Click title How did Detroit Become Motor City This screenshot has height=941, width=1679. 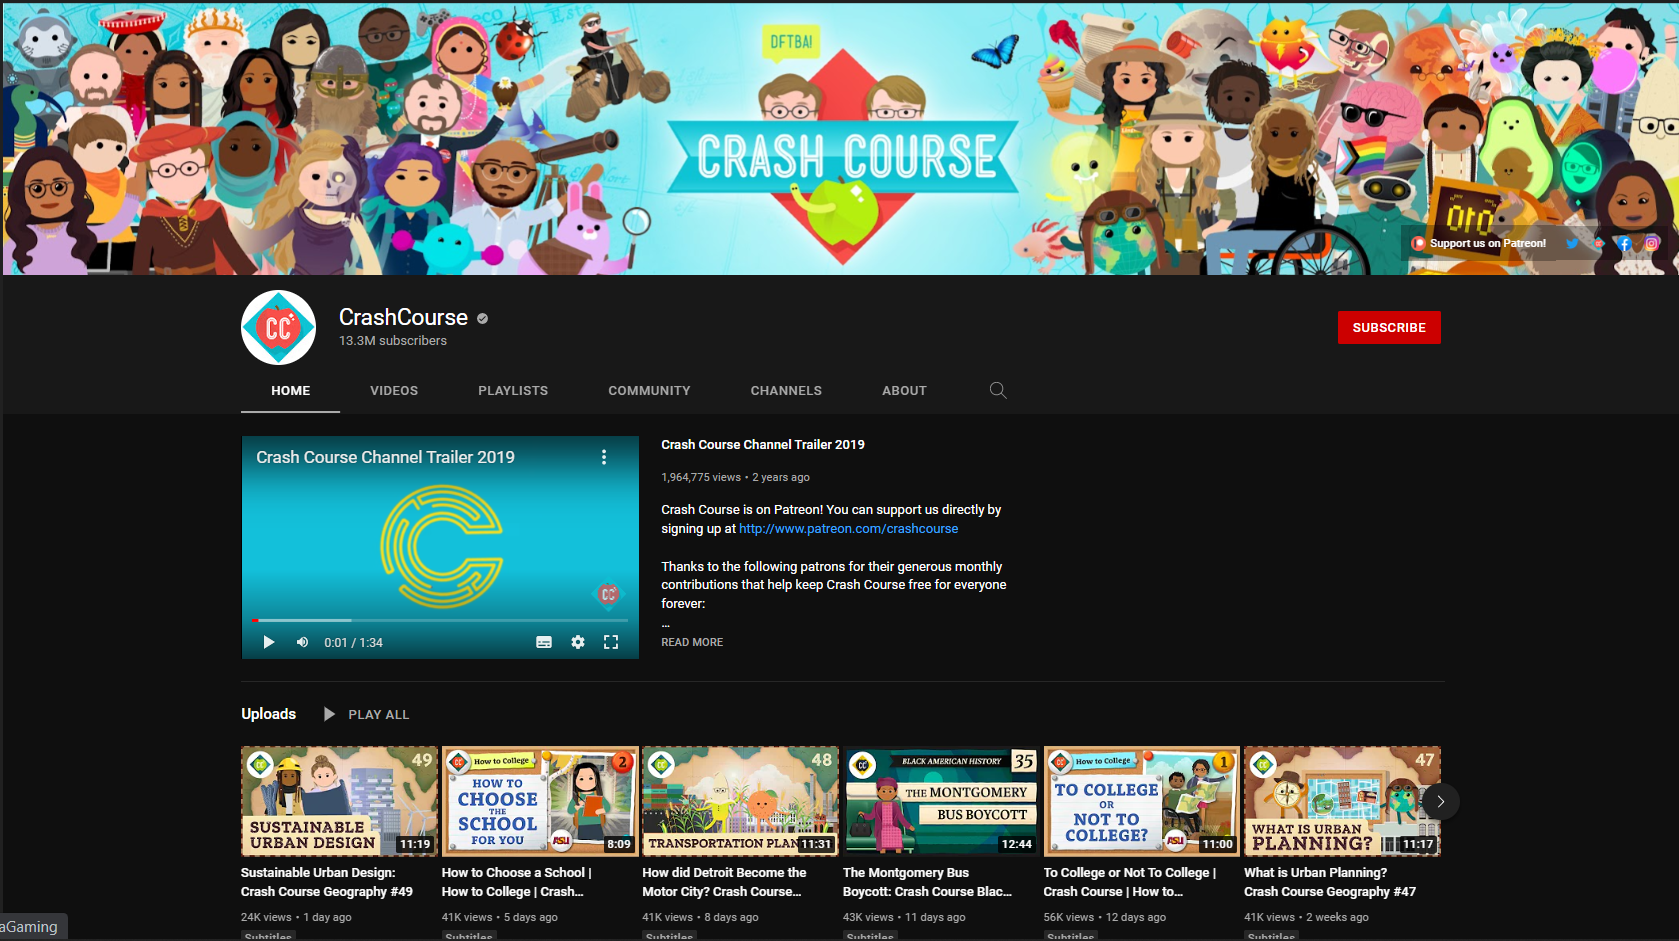(x=725, y=882)
